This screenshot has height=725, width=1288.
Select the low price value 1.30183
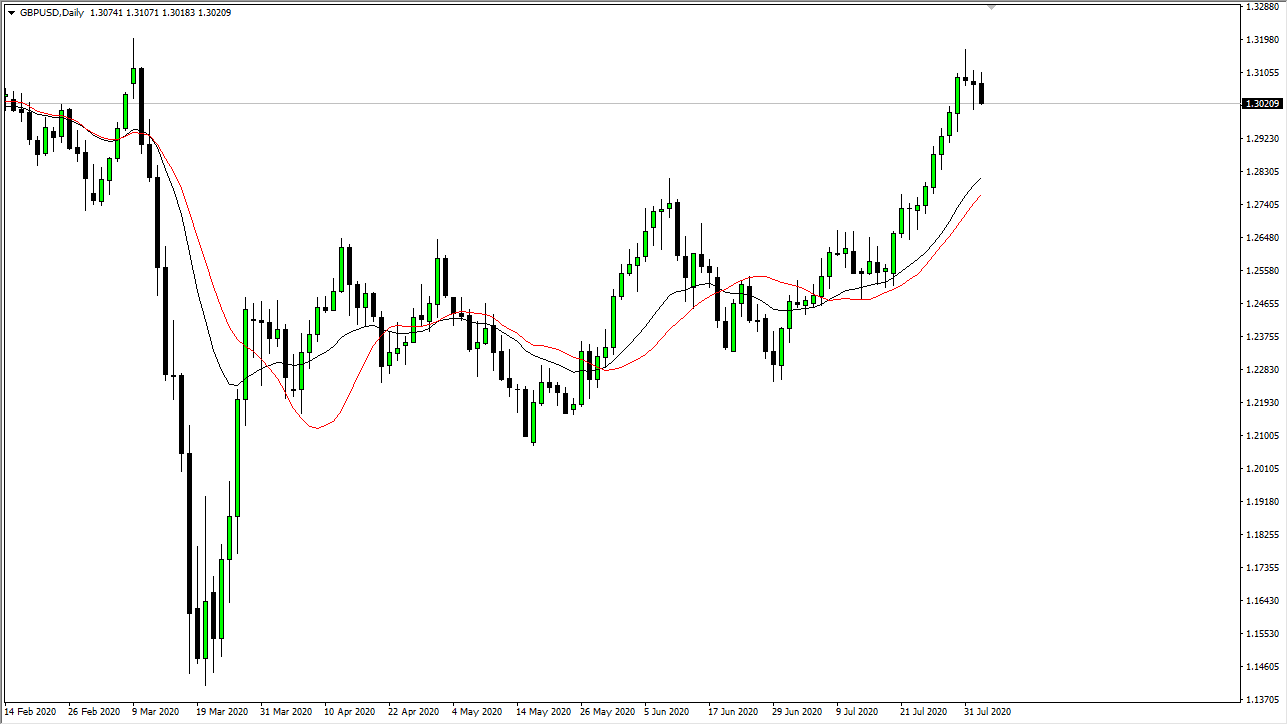(178, 12)
